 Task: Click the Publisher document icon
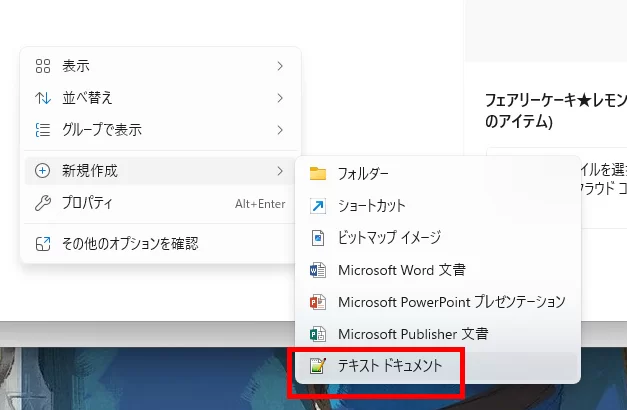click(318, 334)
